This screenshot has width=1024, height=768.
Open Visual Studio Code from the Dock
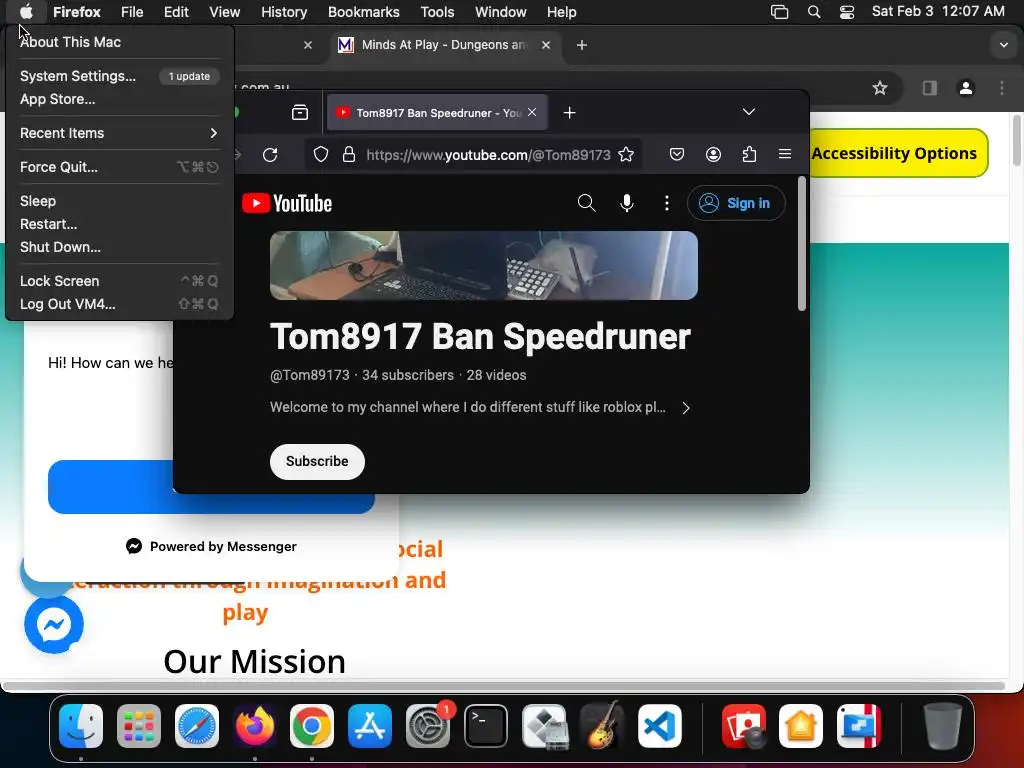660,726
